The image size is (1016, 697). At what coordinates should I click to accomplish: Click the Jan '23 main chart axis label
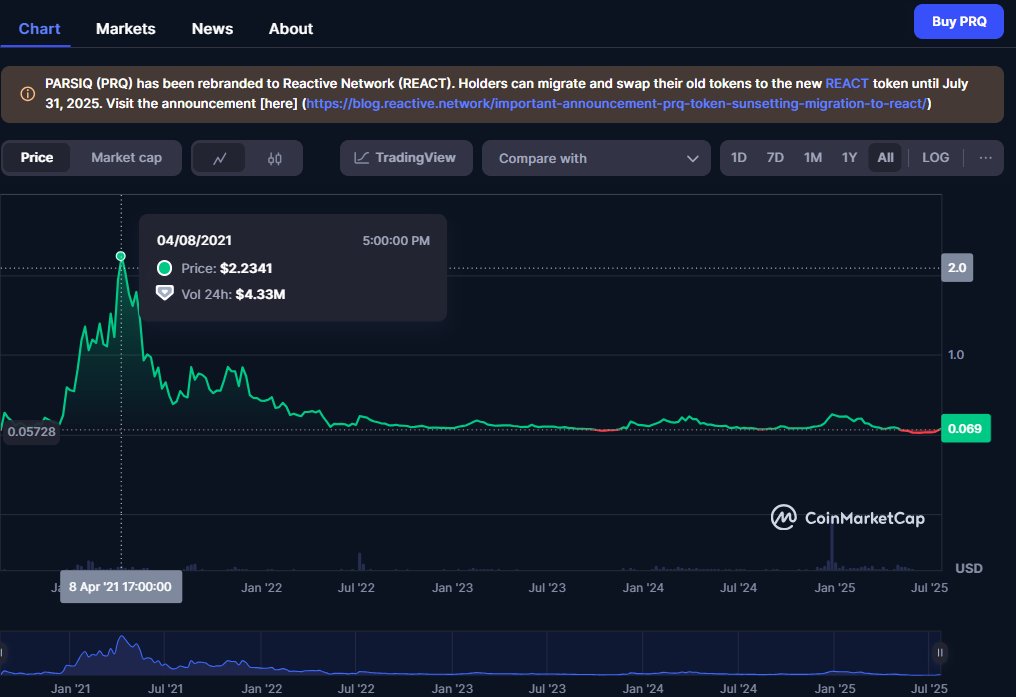452,588
